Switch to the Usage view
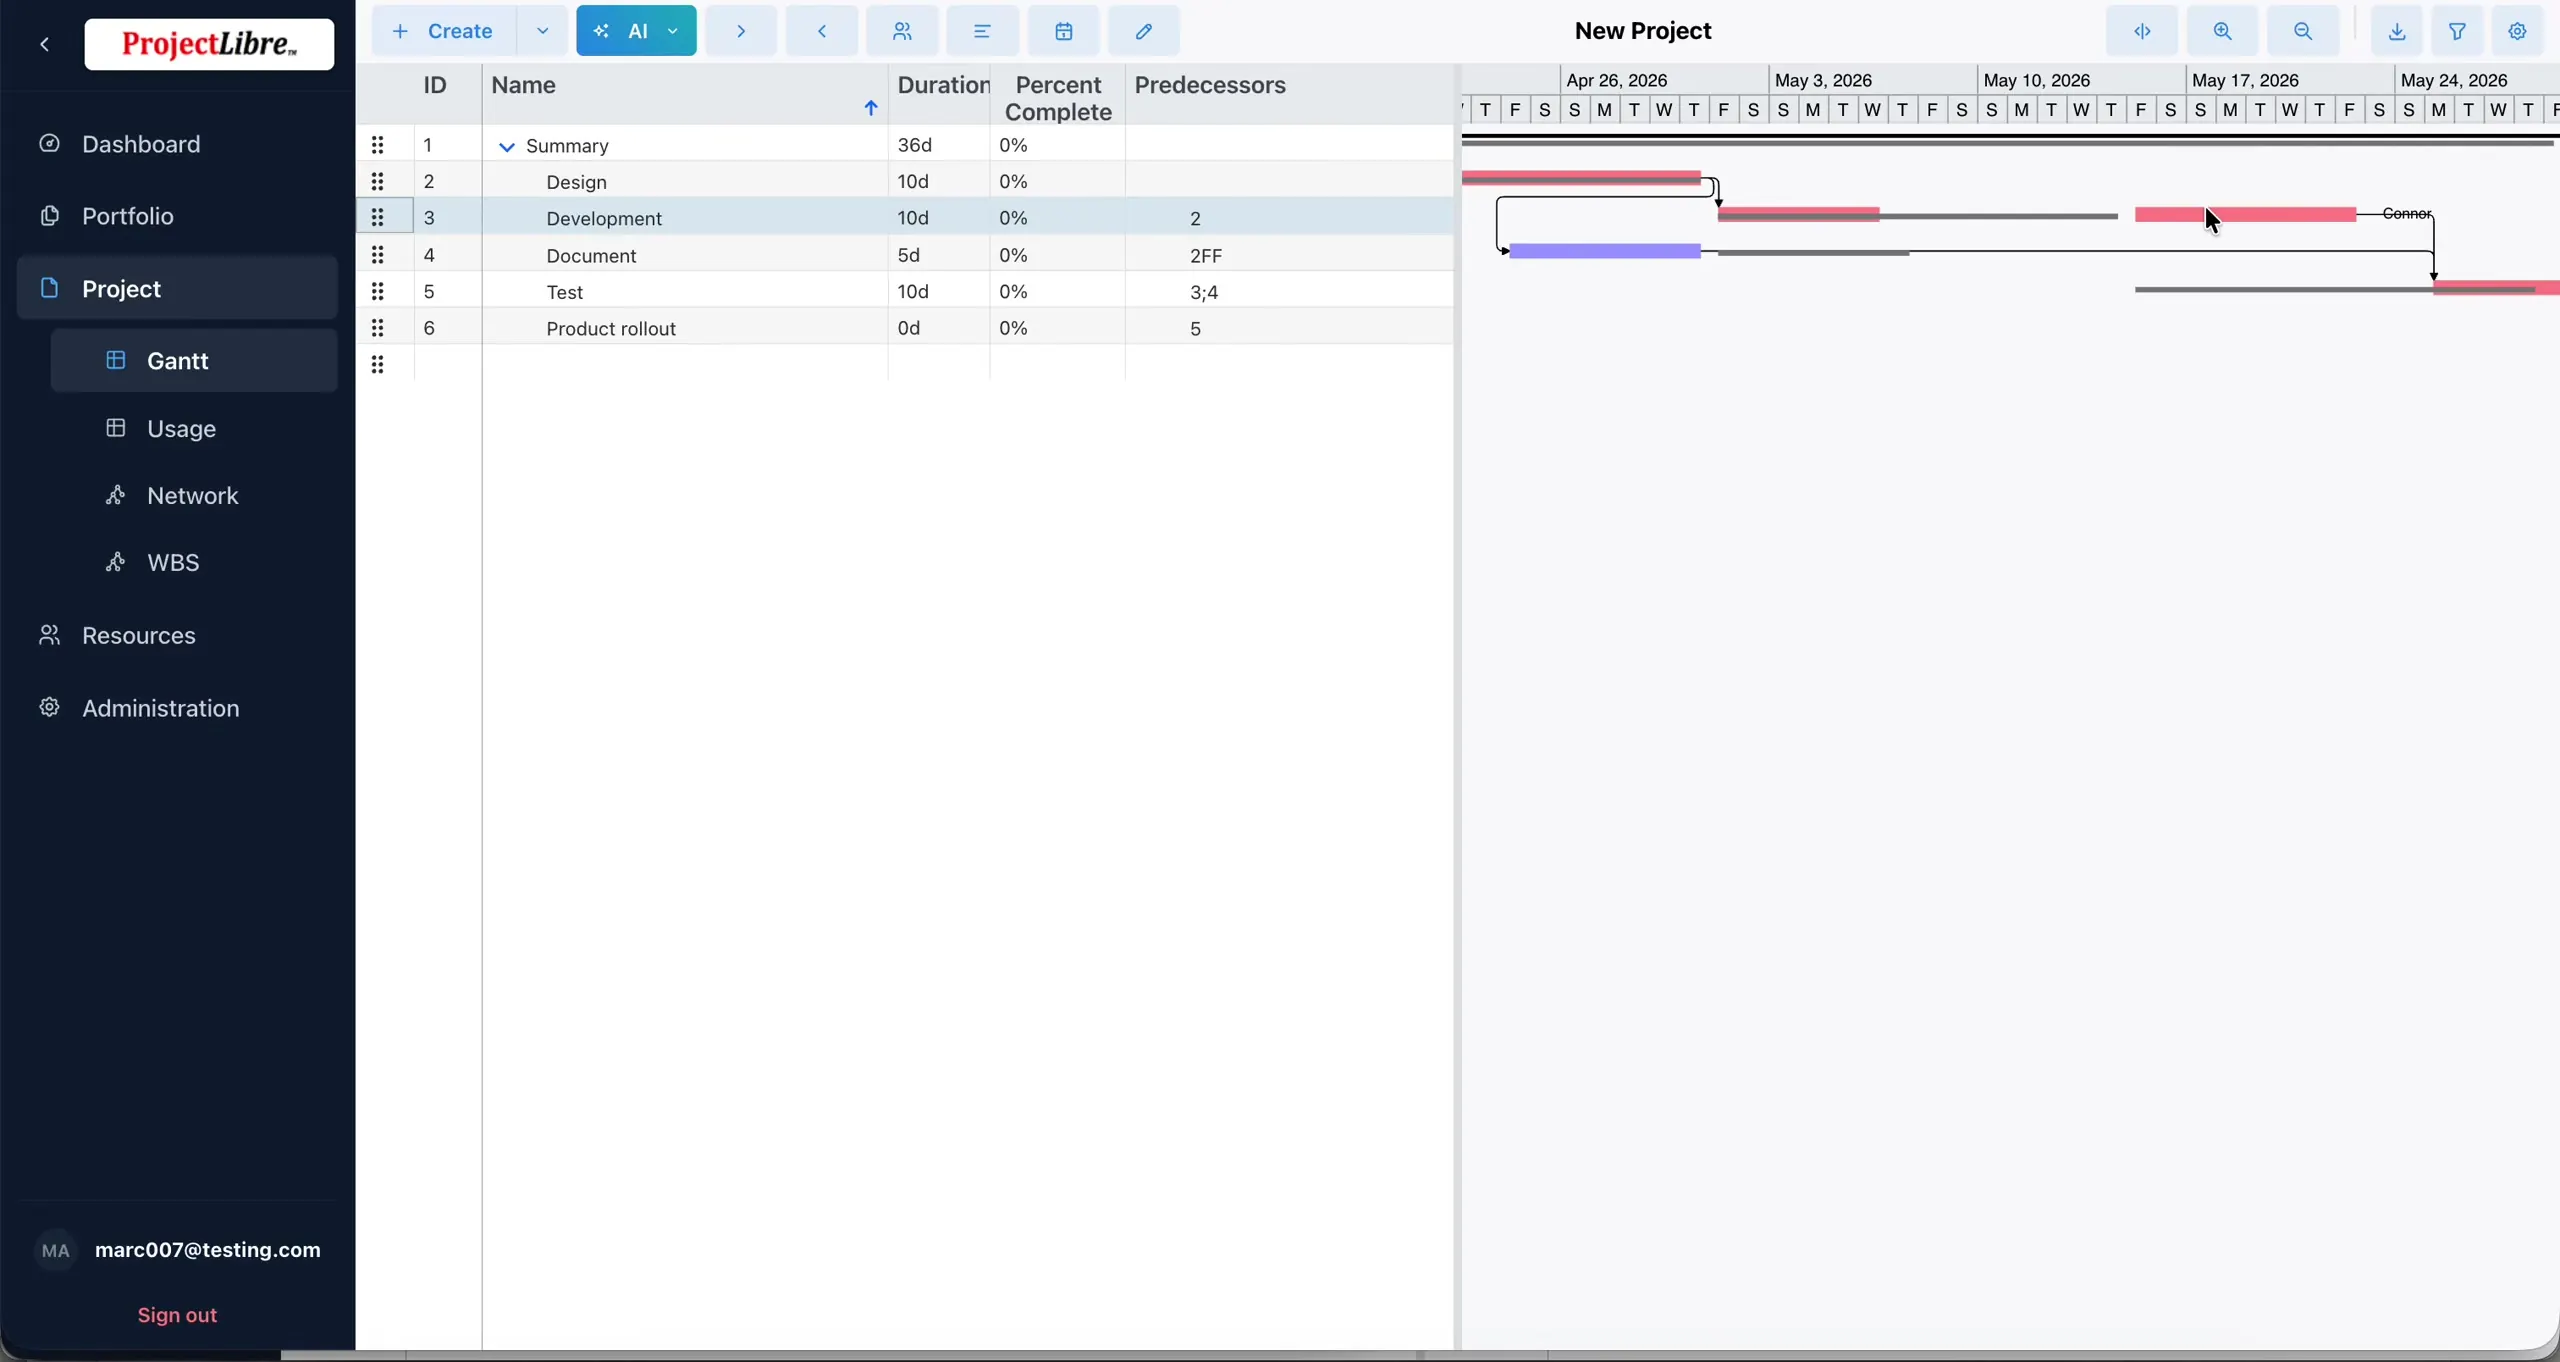The image size is (2560, 1362). [x=194, y=428]
